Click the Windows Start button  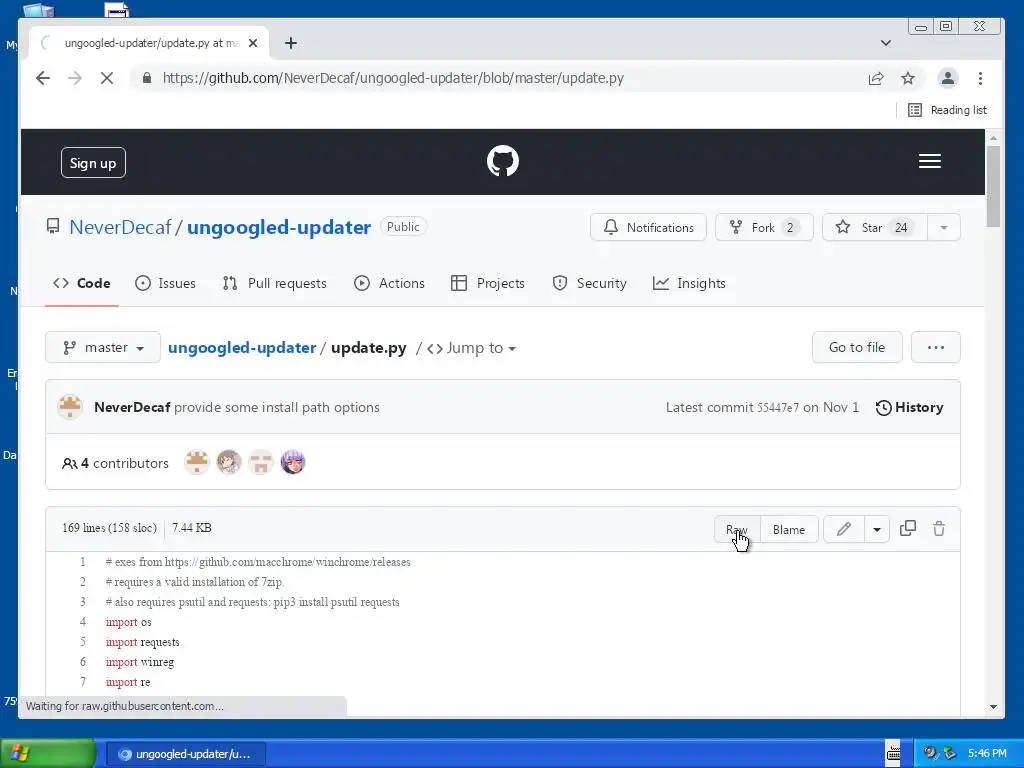tap(47, 754)
